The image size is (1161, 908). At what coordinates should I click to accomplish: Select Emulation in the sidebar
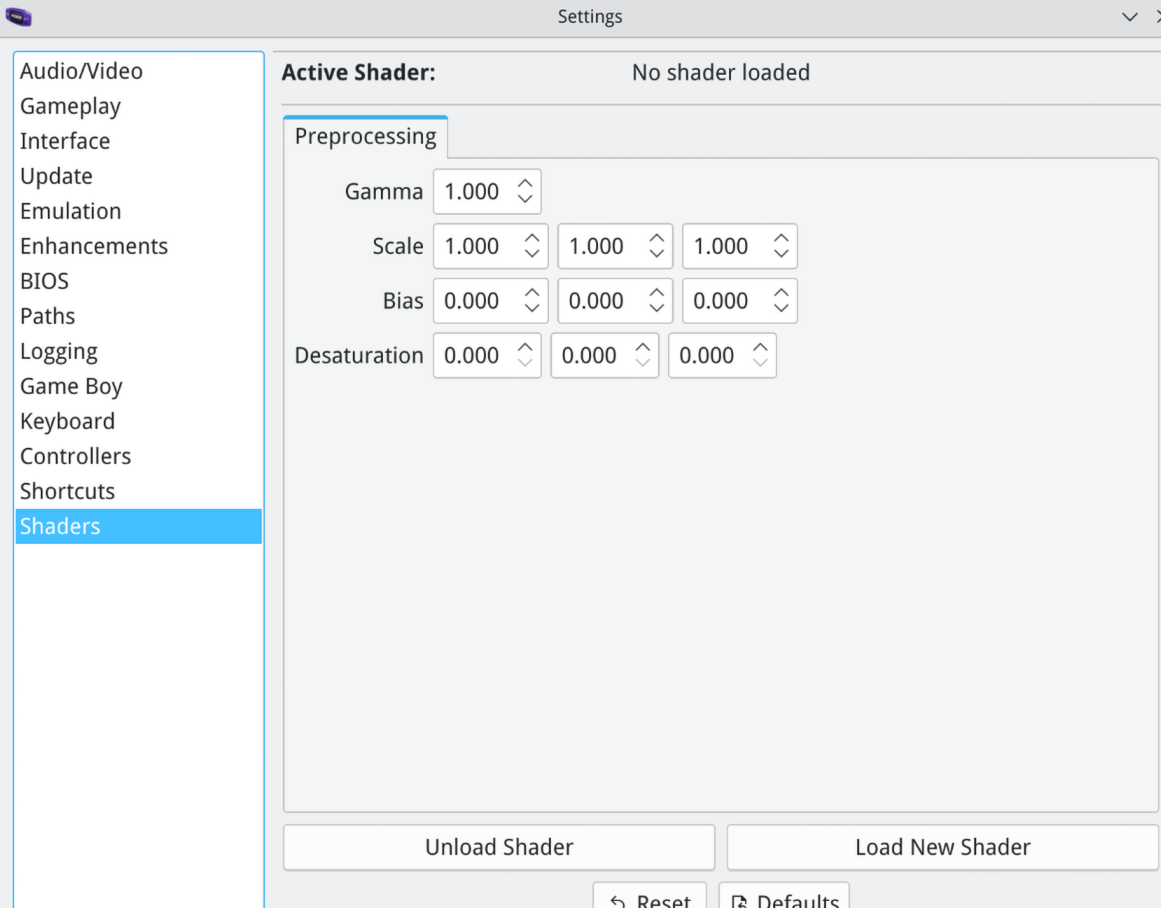pyautogui.click(x=138, y=211)
